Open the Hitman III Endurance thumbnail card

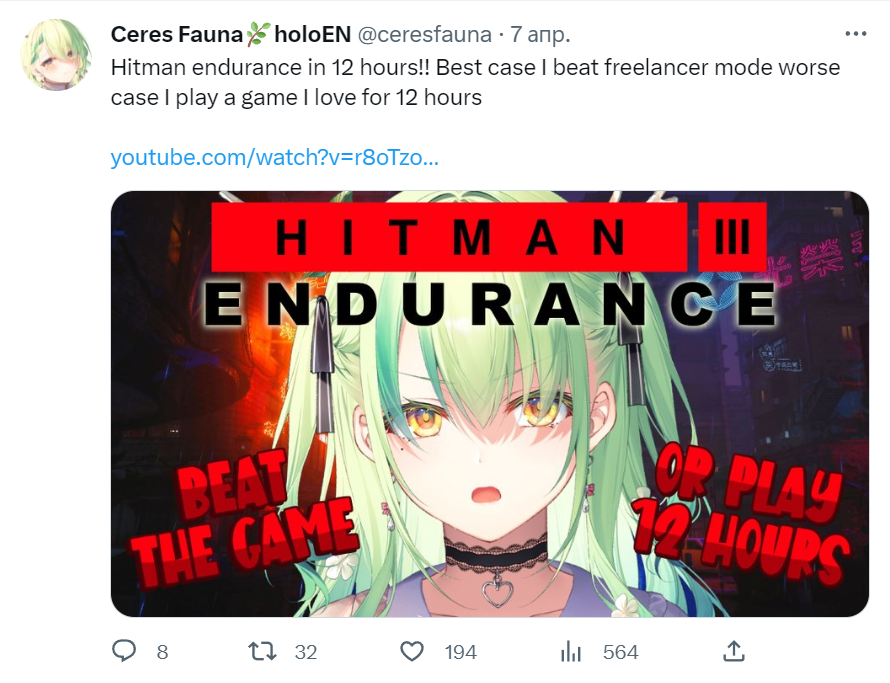coord(489,404)
